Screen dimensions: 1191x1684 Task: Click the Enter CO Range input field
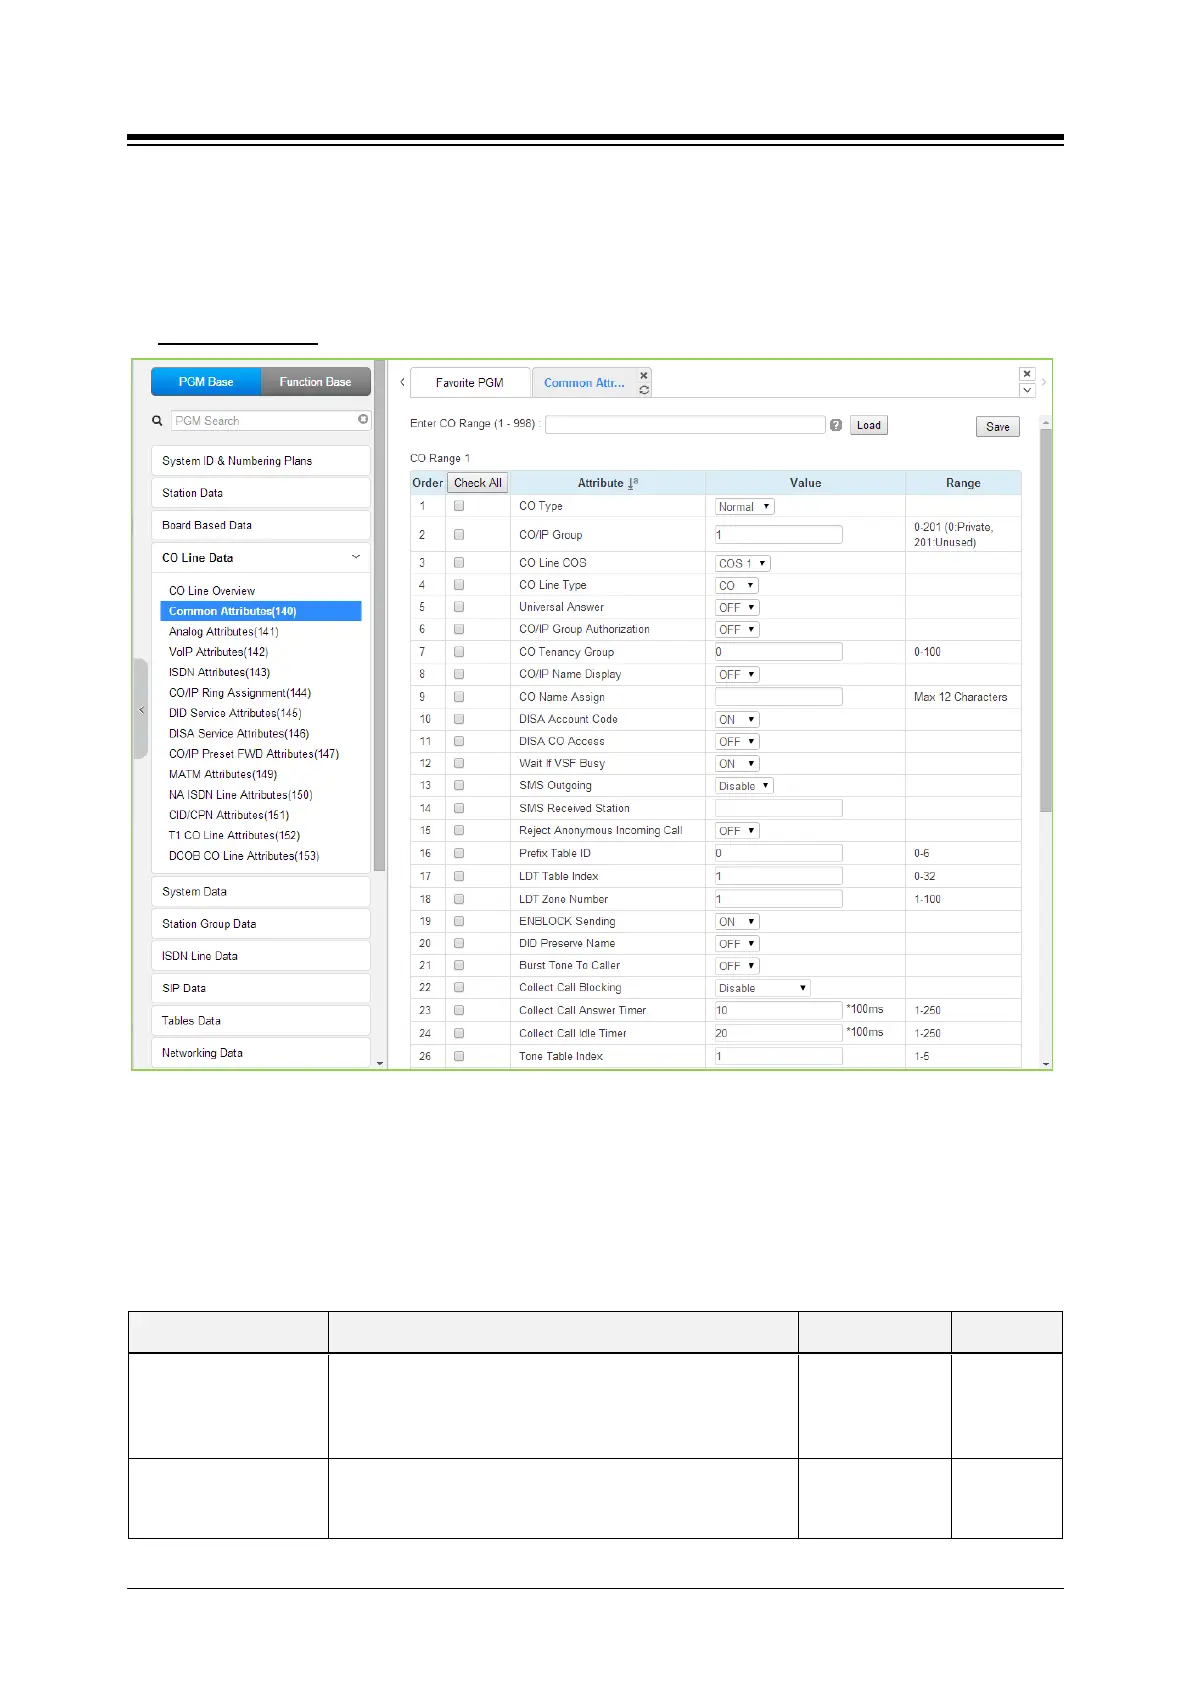685,425
